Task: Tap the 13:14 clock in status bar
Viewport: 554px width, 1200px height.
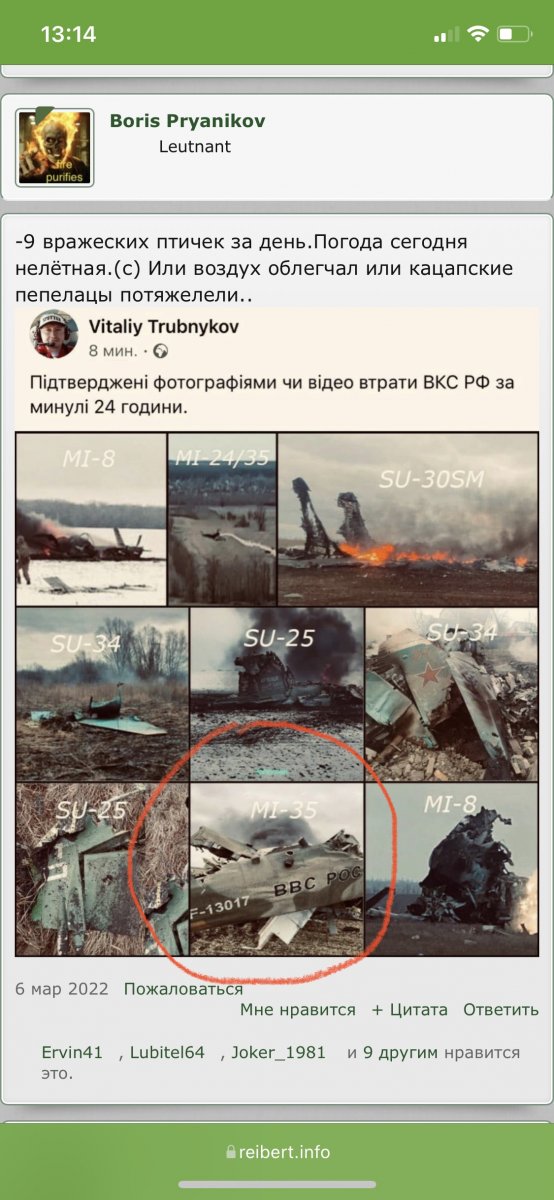Action: [68, 34]
